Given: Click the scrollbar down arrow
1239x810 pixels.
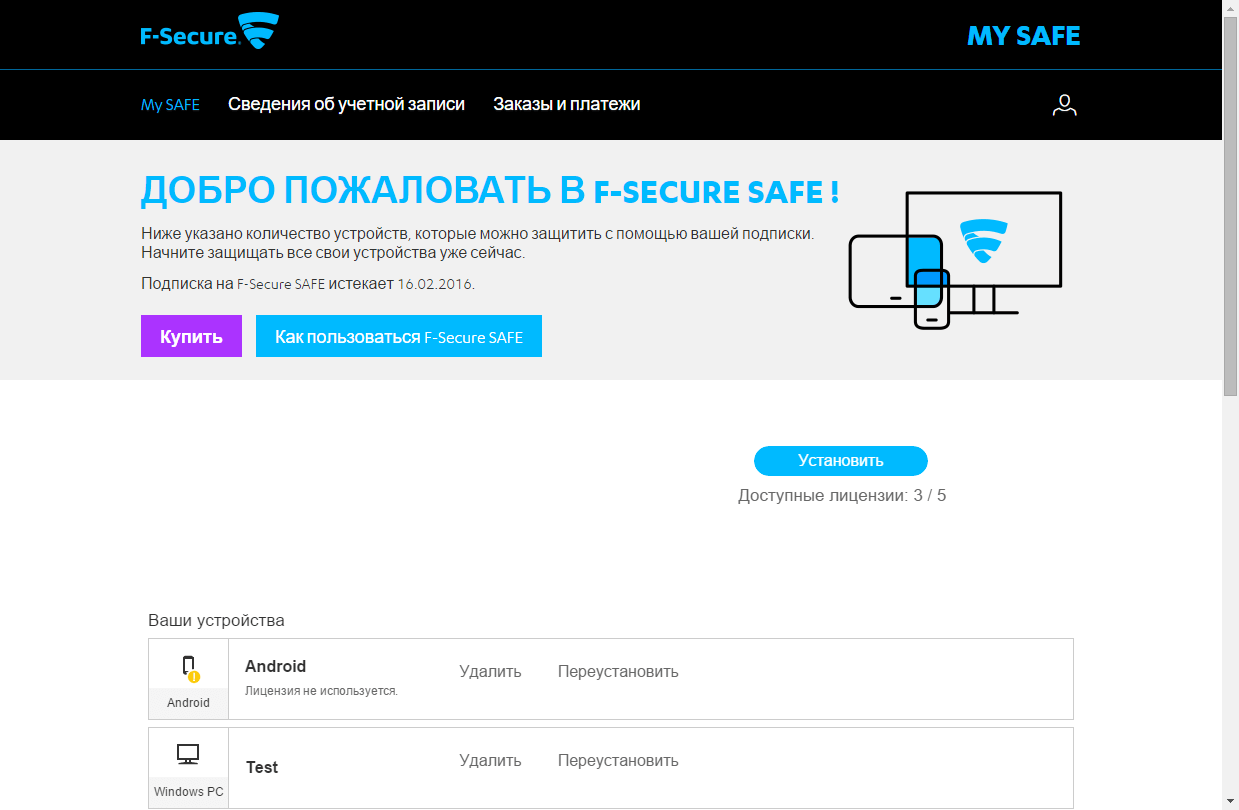Looking at the screenshot, I should coord(1231,800).
